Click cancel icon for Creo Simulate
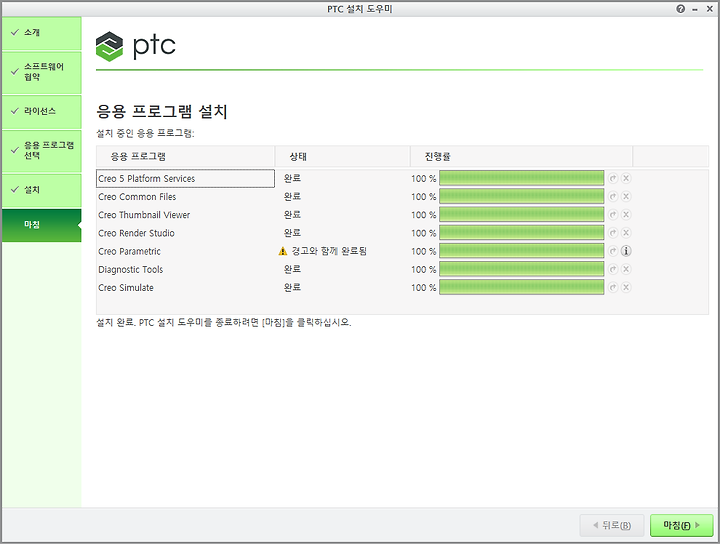 pos(626,287)
